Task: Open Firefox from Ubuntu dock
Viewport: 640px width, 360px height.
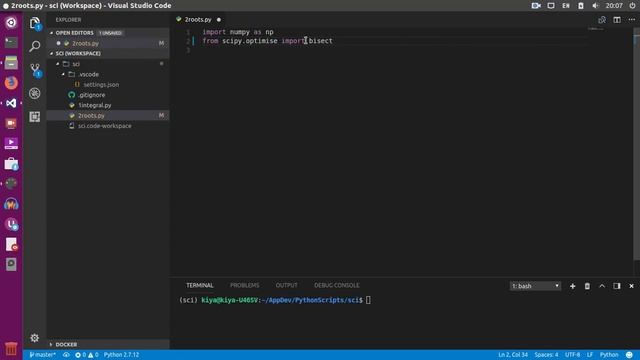Action: (x=11, y=83)
